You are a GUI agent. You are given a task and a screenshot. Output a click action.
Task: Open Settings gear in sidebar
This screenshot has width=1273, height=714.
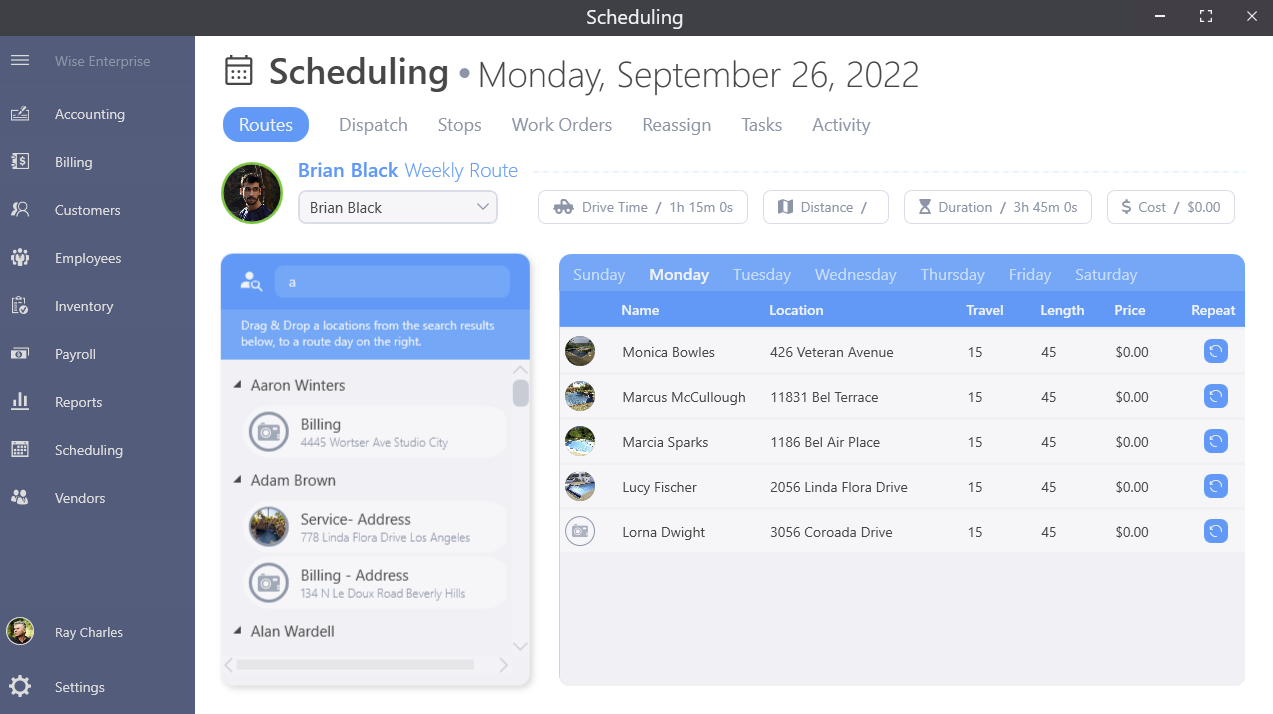[20, 687]
